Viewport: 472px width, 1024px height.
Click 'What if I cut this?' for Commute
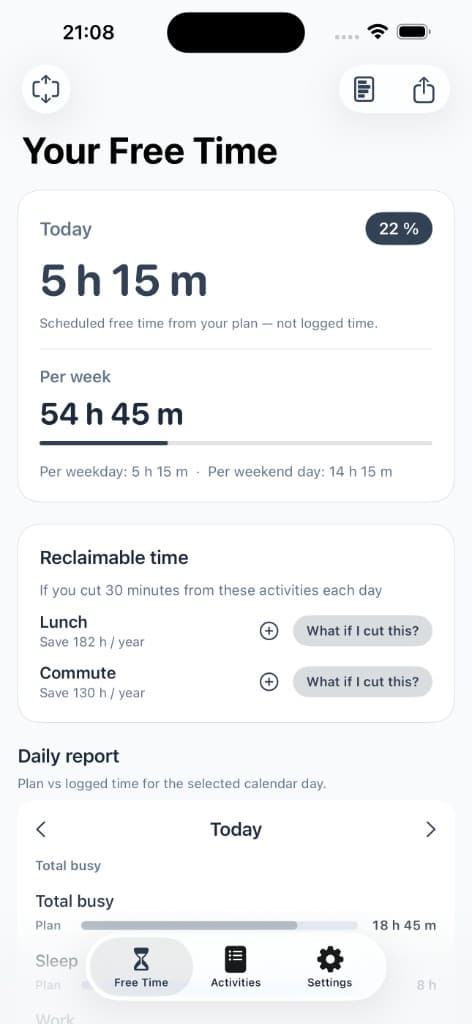coord(362,682)
